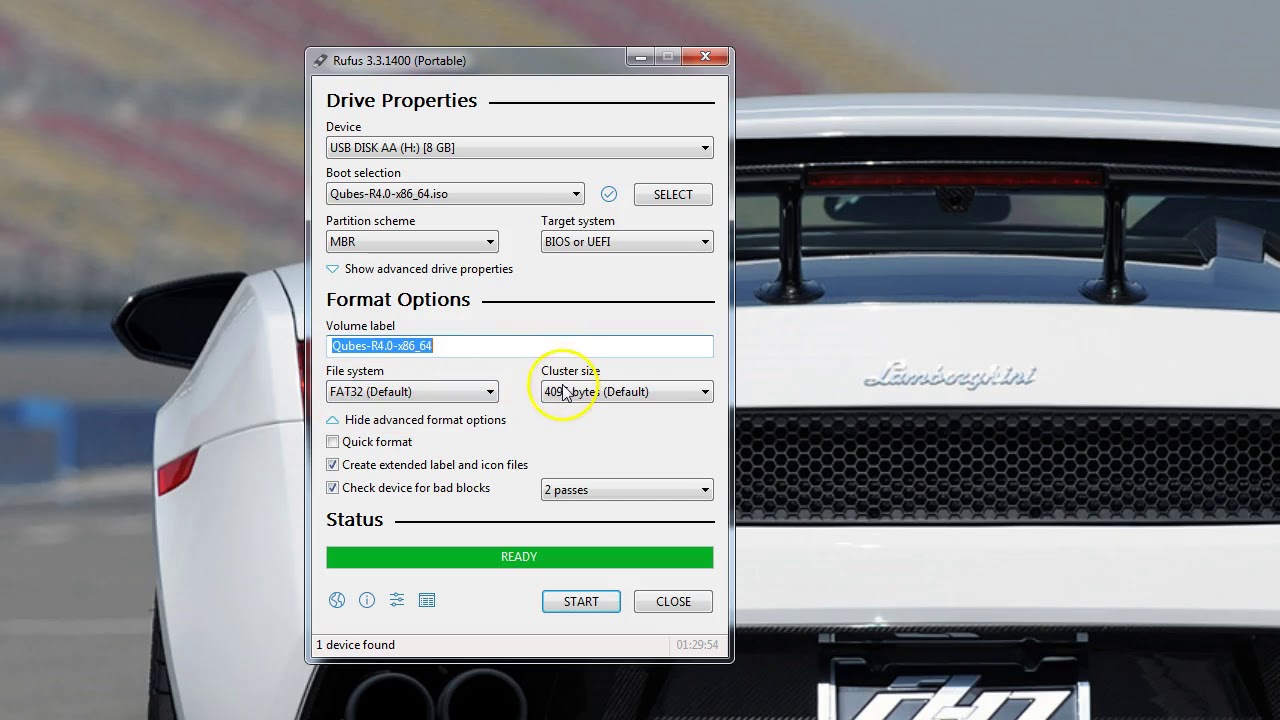Uncheck Check device for bad blocks
This screenshot has width=1280, height=720.
click(333, 488)
